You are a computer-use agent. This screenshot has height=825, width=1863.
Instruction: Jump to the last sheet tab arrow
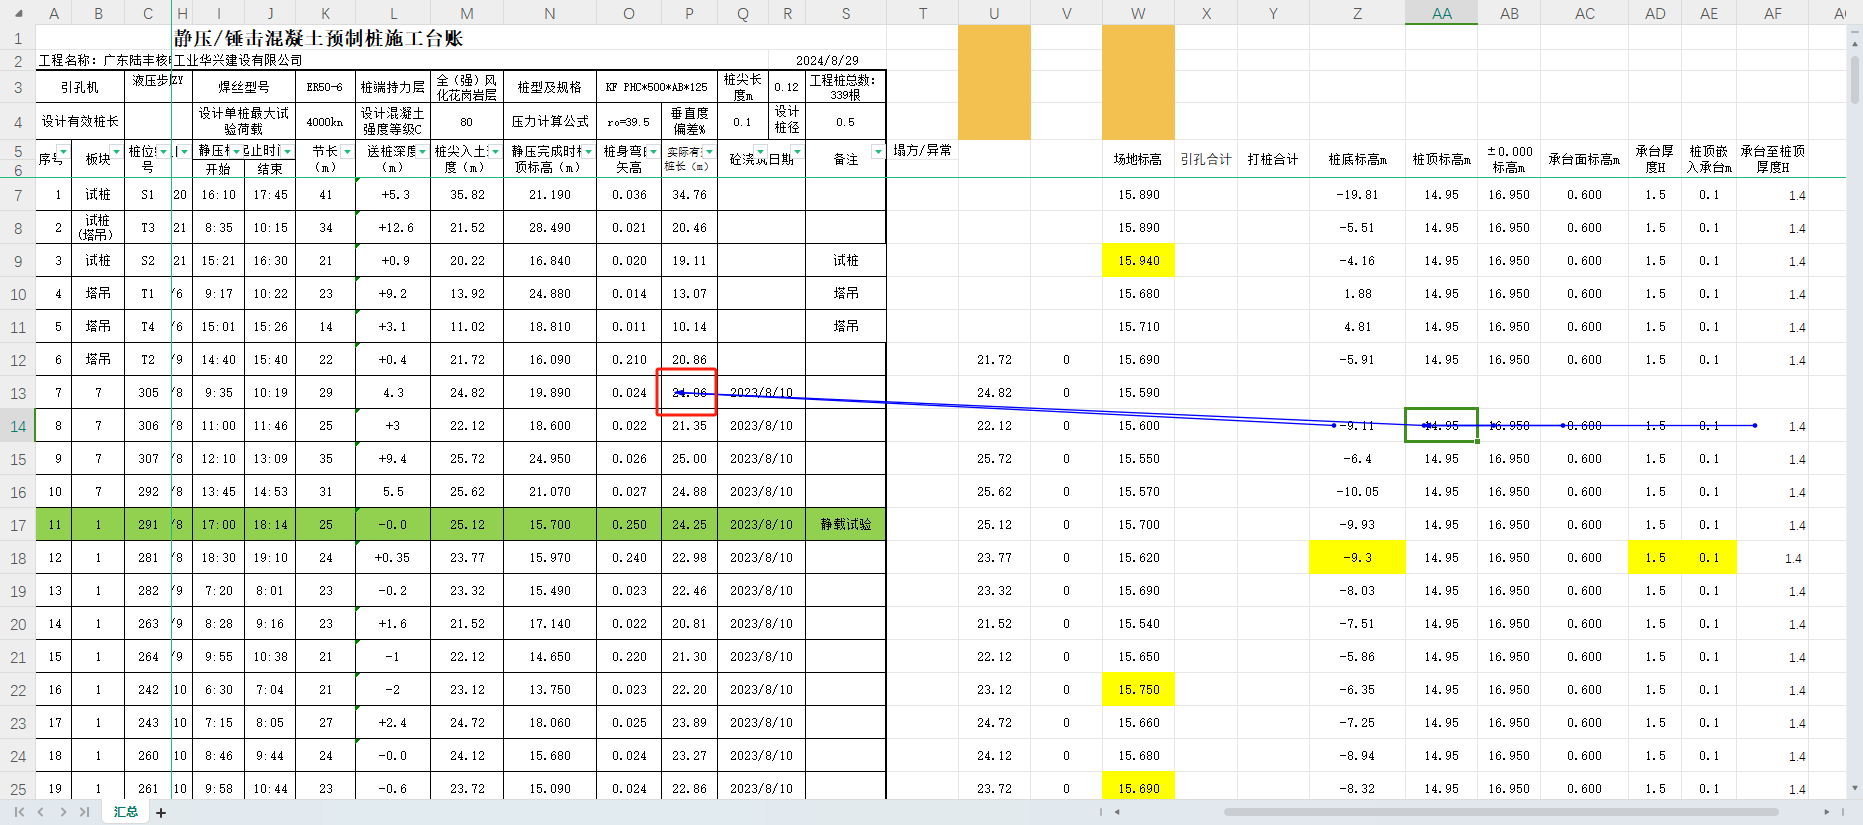pos(85,812)
